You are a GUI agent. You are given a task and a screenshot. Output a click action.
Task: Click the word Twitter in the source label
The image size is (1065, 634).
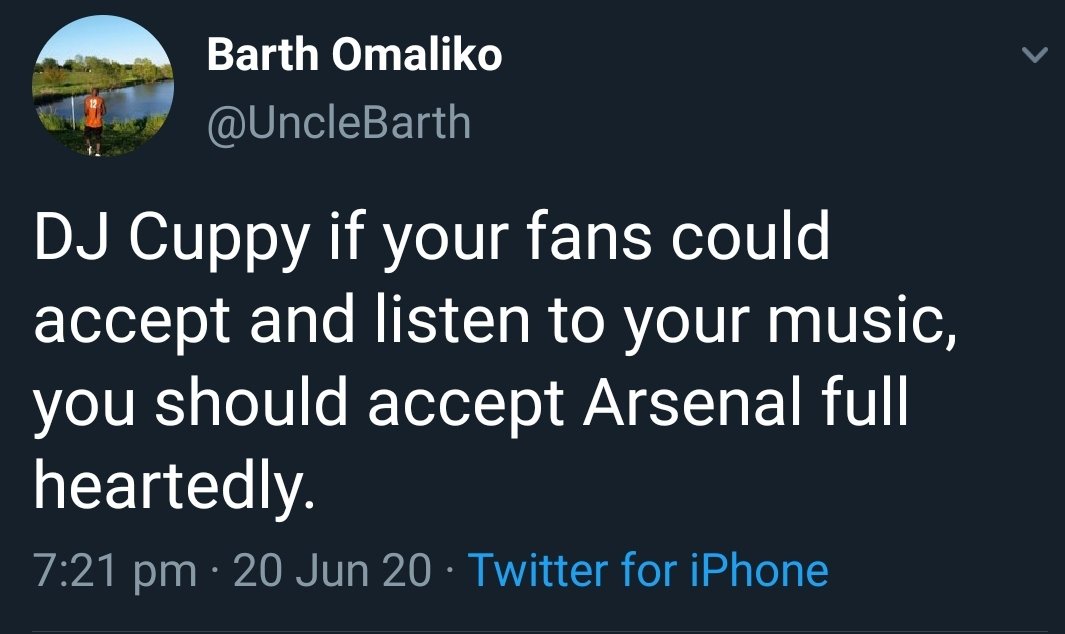click(538, 571)
